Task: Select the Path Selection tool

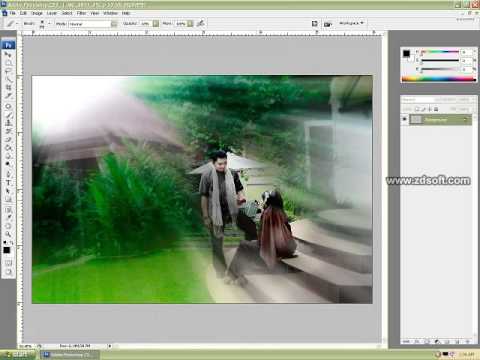Action: click(x=8, y=191)
